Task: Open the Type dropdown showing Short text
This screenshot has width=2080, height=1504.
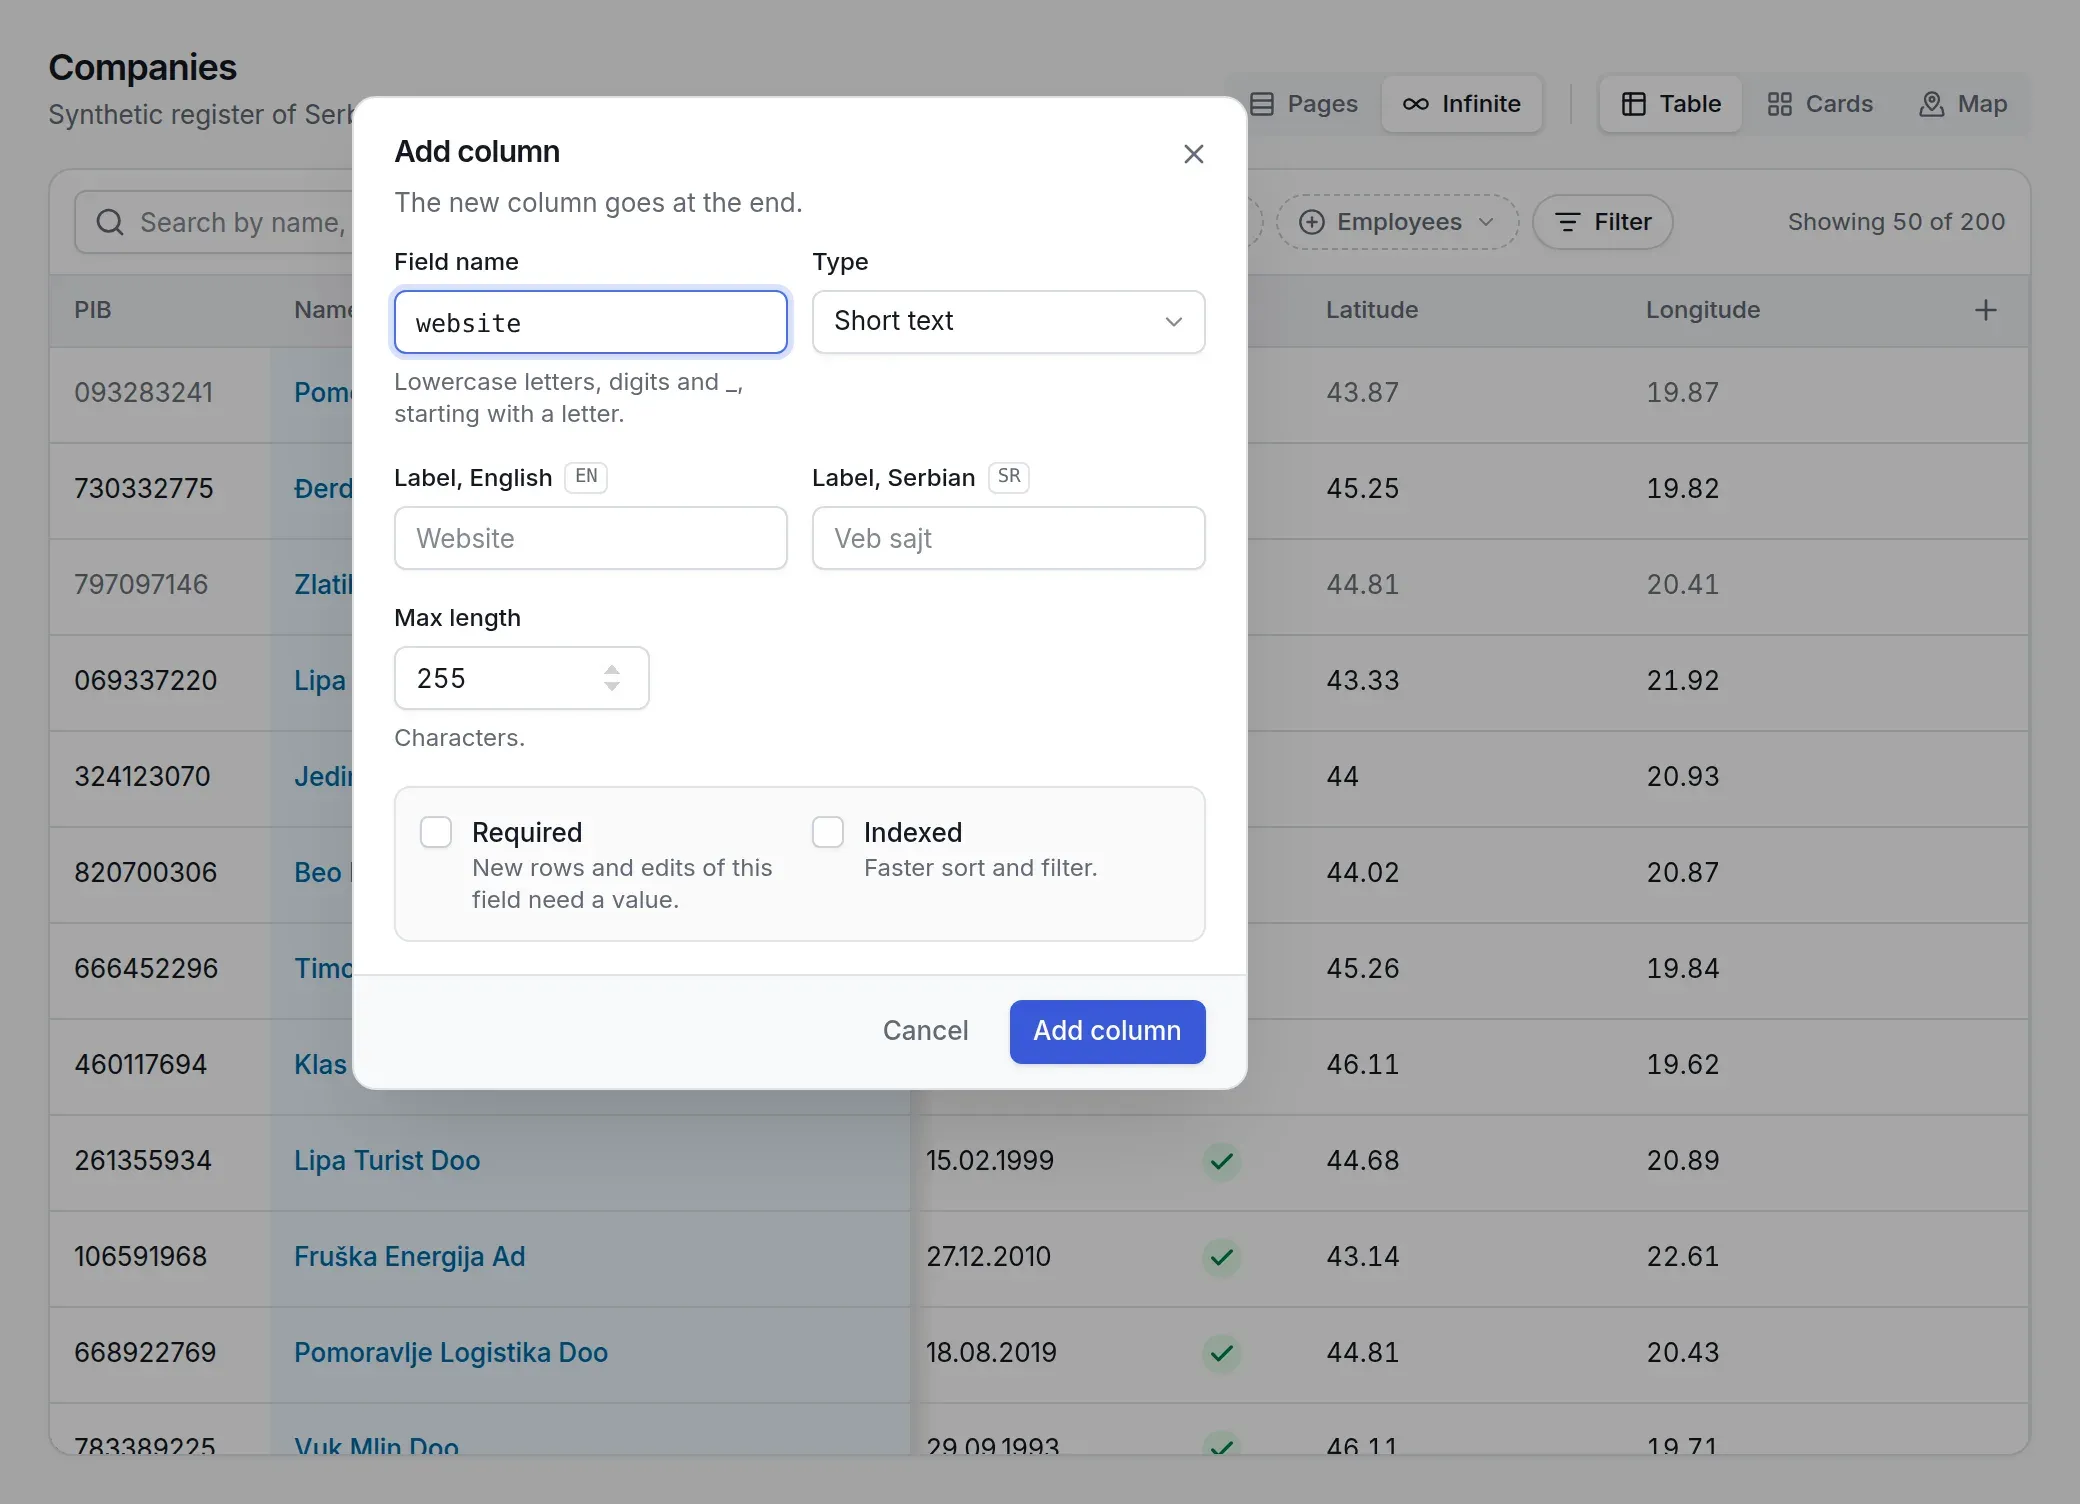Action: click(x=1009, y=322)
